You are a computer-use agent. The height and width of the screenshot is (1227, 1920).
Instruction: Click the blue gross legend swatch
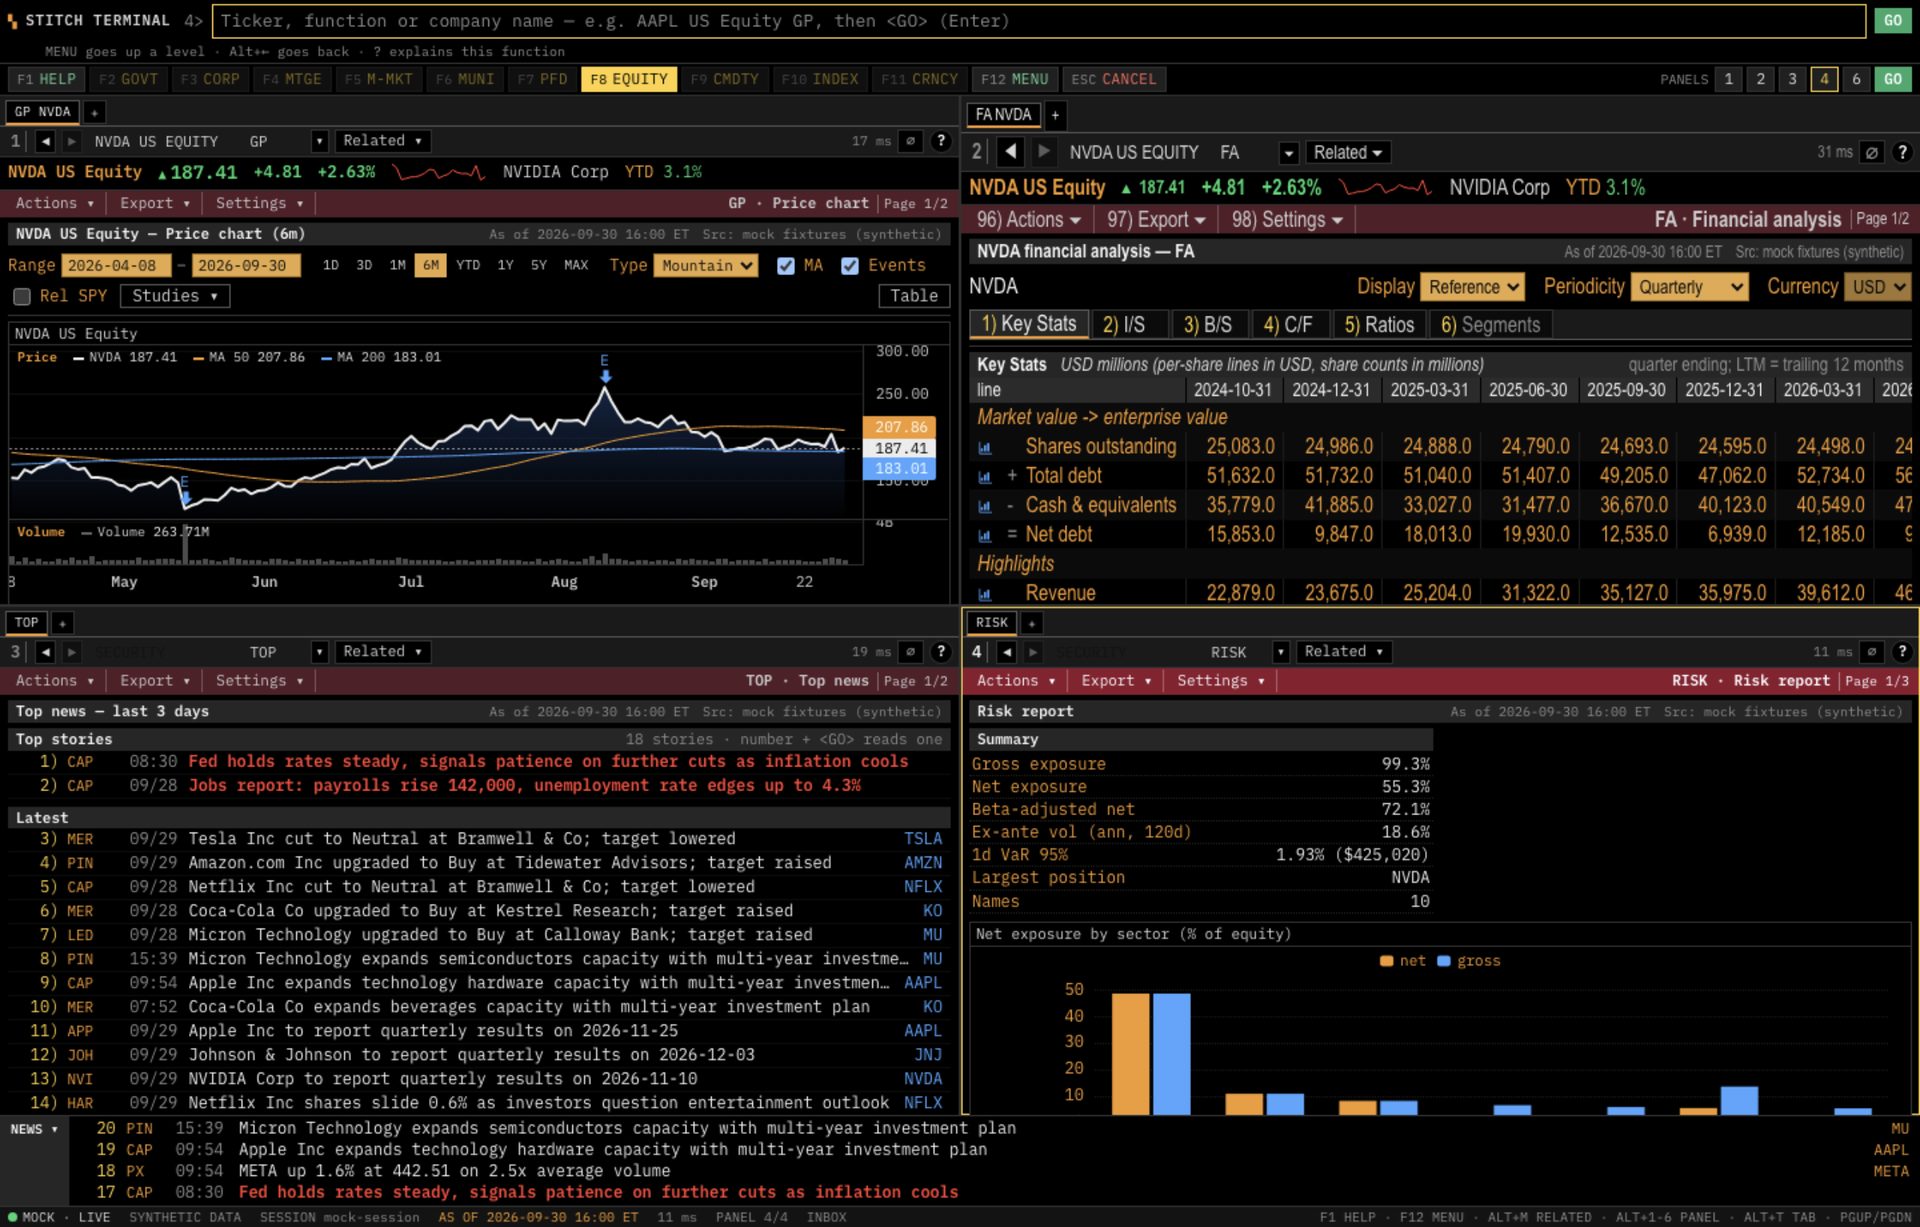point(1443,961)
